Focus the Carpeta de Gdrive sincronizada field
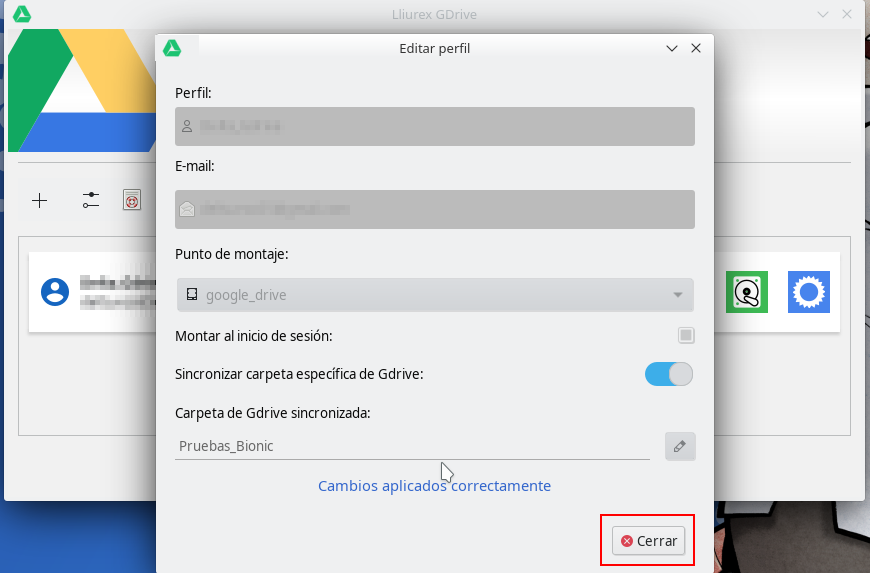Screen dimensions: 870x573 point(412,446)
